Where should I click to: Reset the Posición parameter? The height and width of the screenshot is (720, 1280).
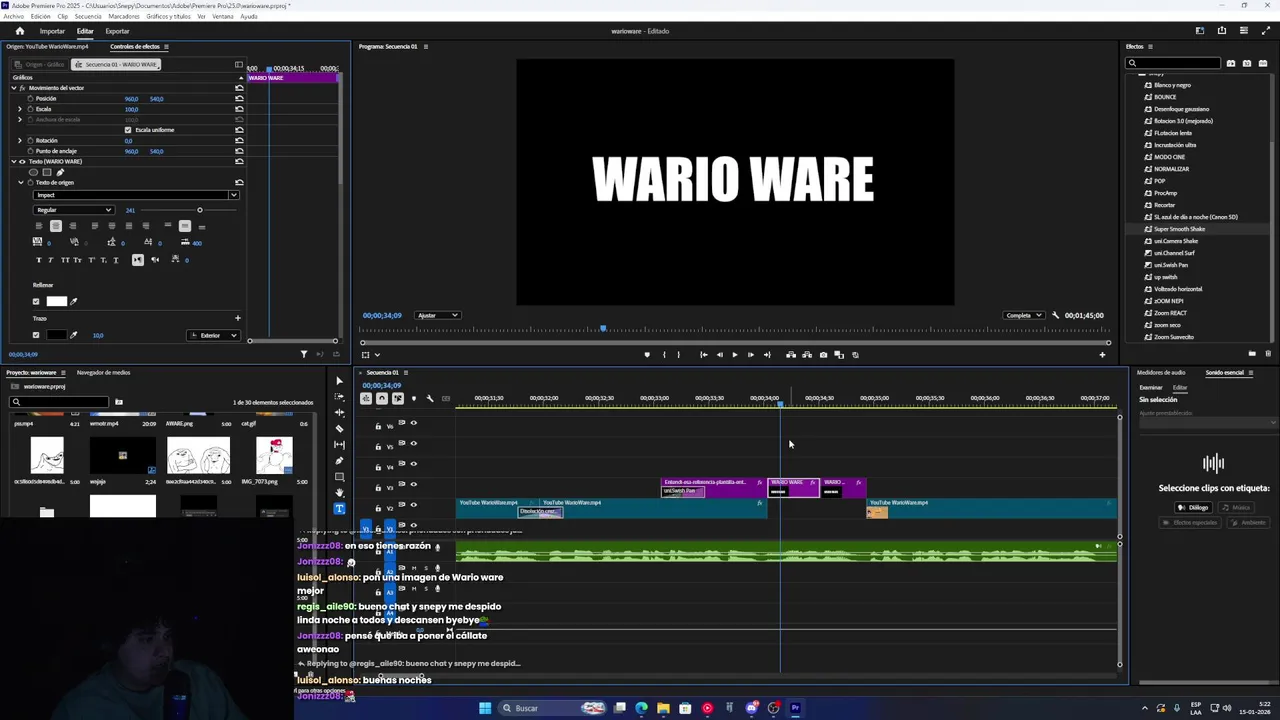click(239, 99)
